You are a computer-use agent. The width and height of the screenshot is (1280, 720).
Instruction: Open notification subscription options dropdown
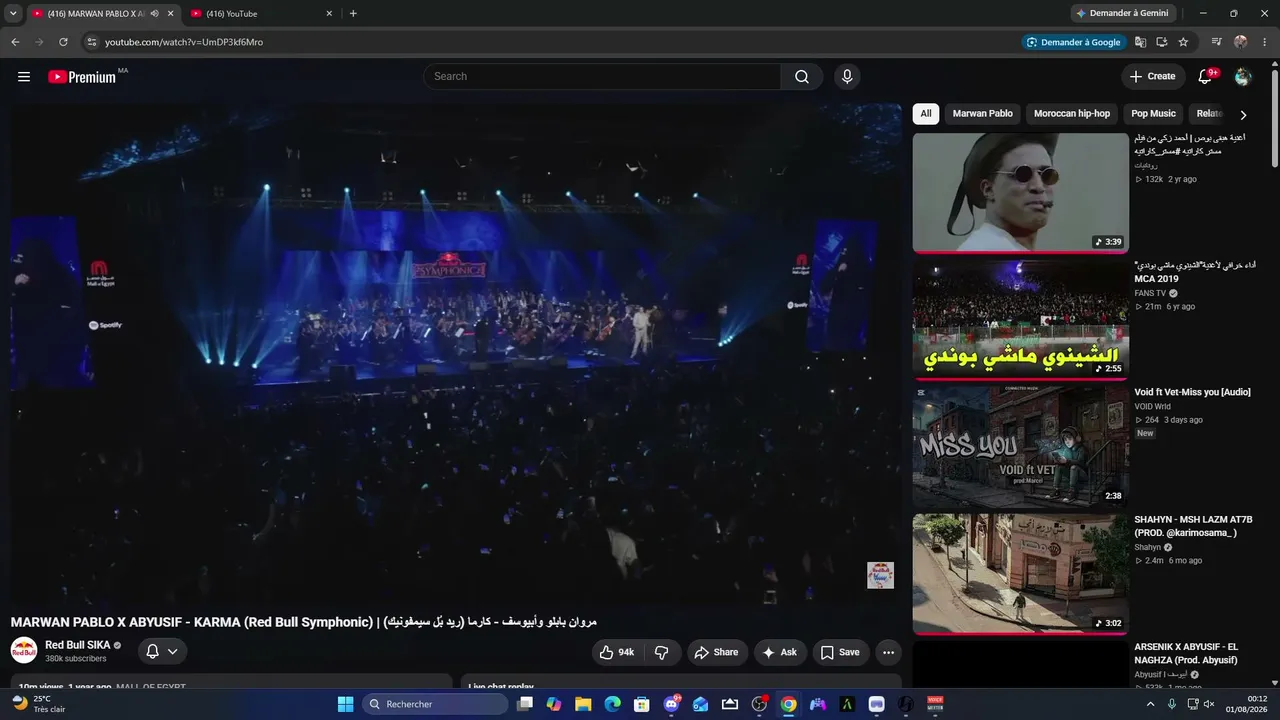click(162, 651)
